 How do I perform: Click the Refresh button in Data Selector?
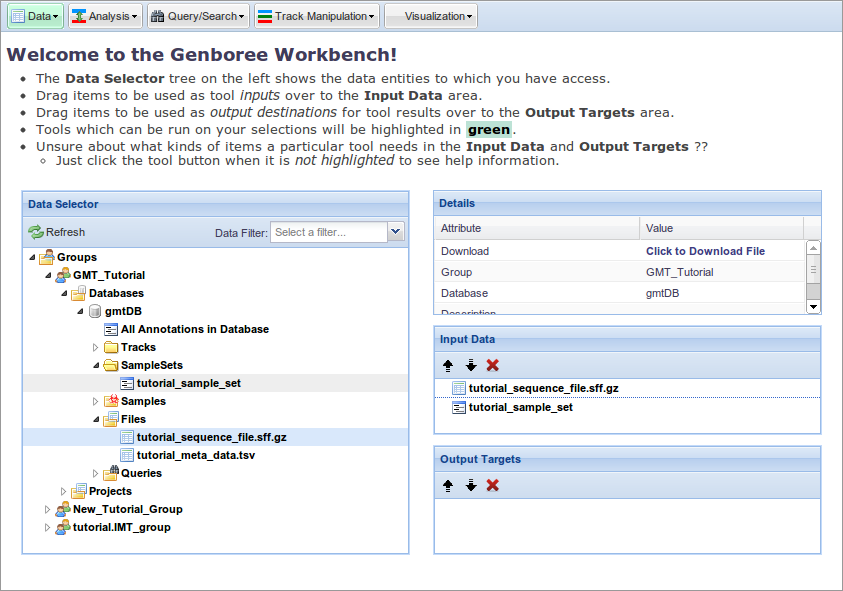pyautogui.click(x=57, y=232)
